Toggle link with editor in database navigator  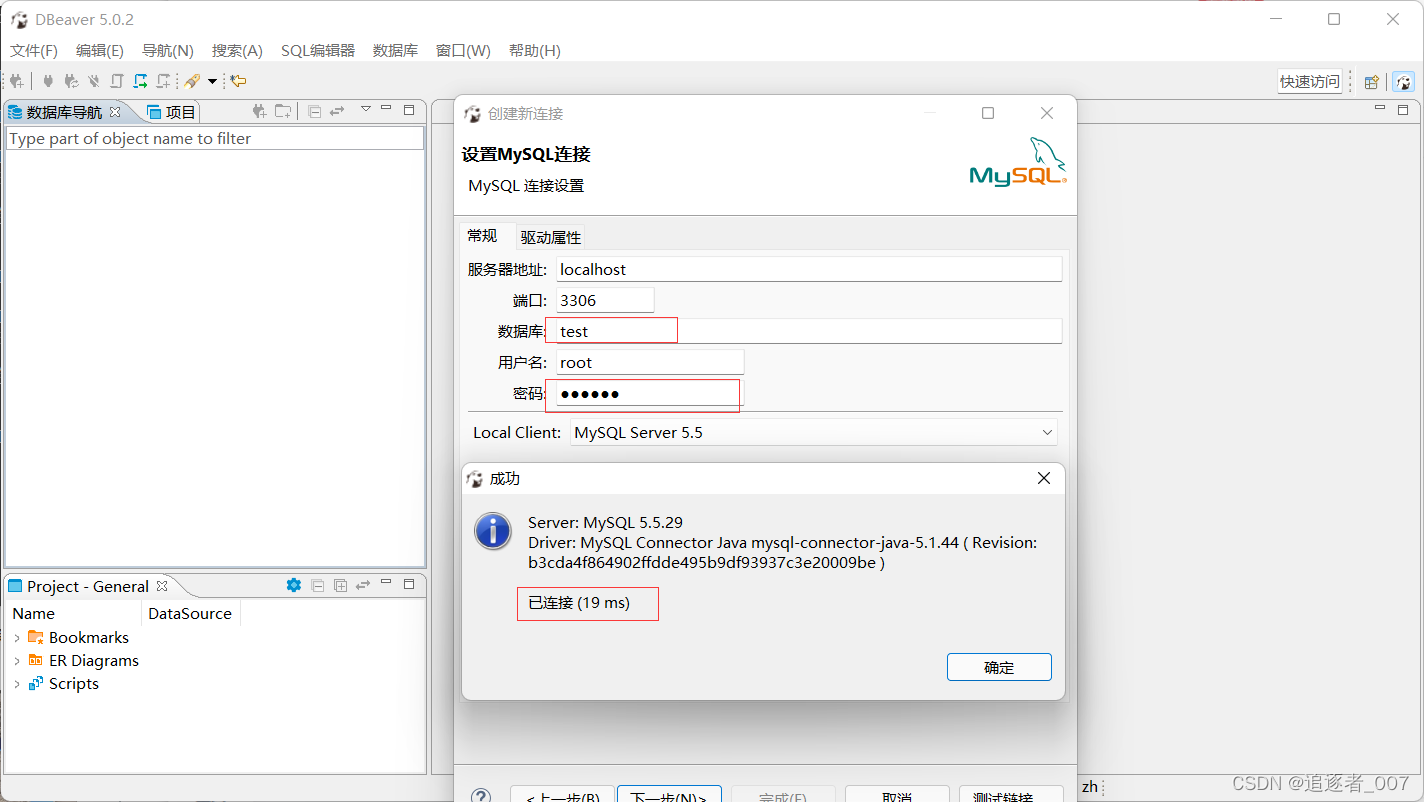coord(337,111)
